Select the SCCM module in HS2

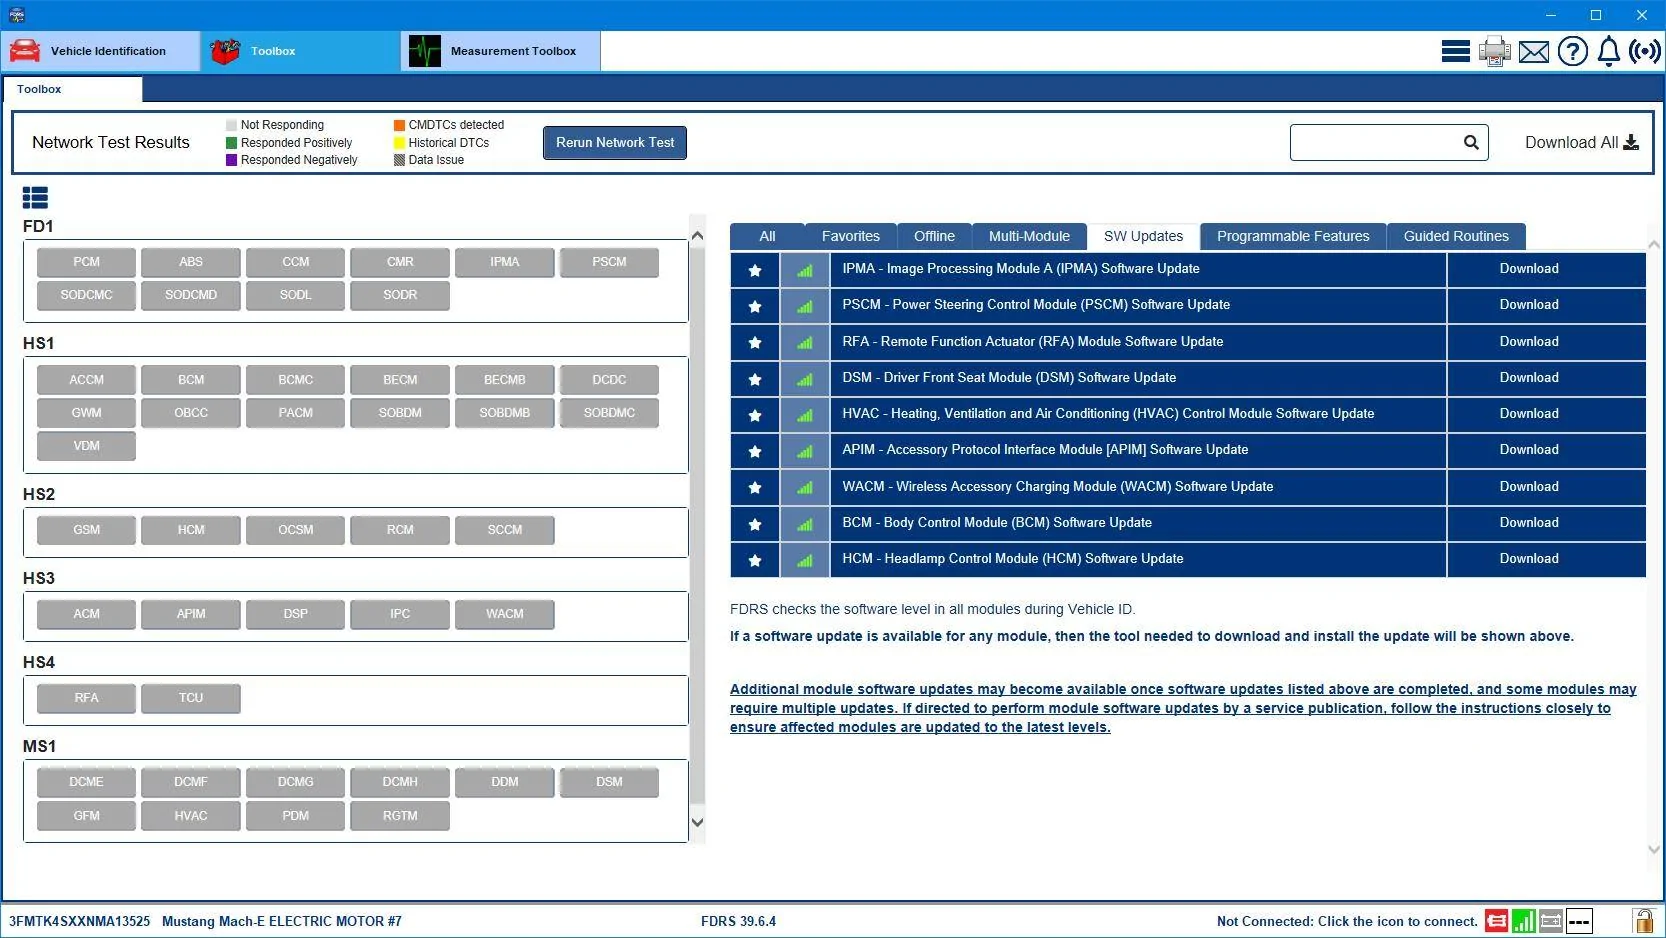505,530
